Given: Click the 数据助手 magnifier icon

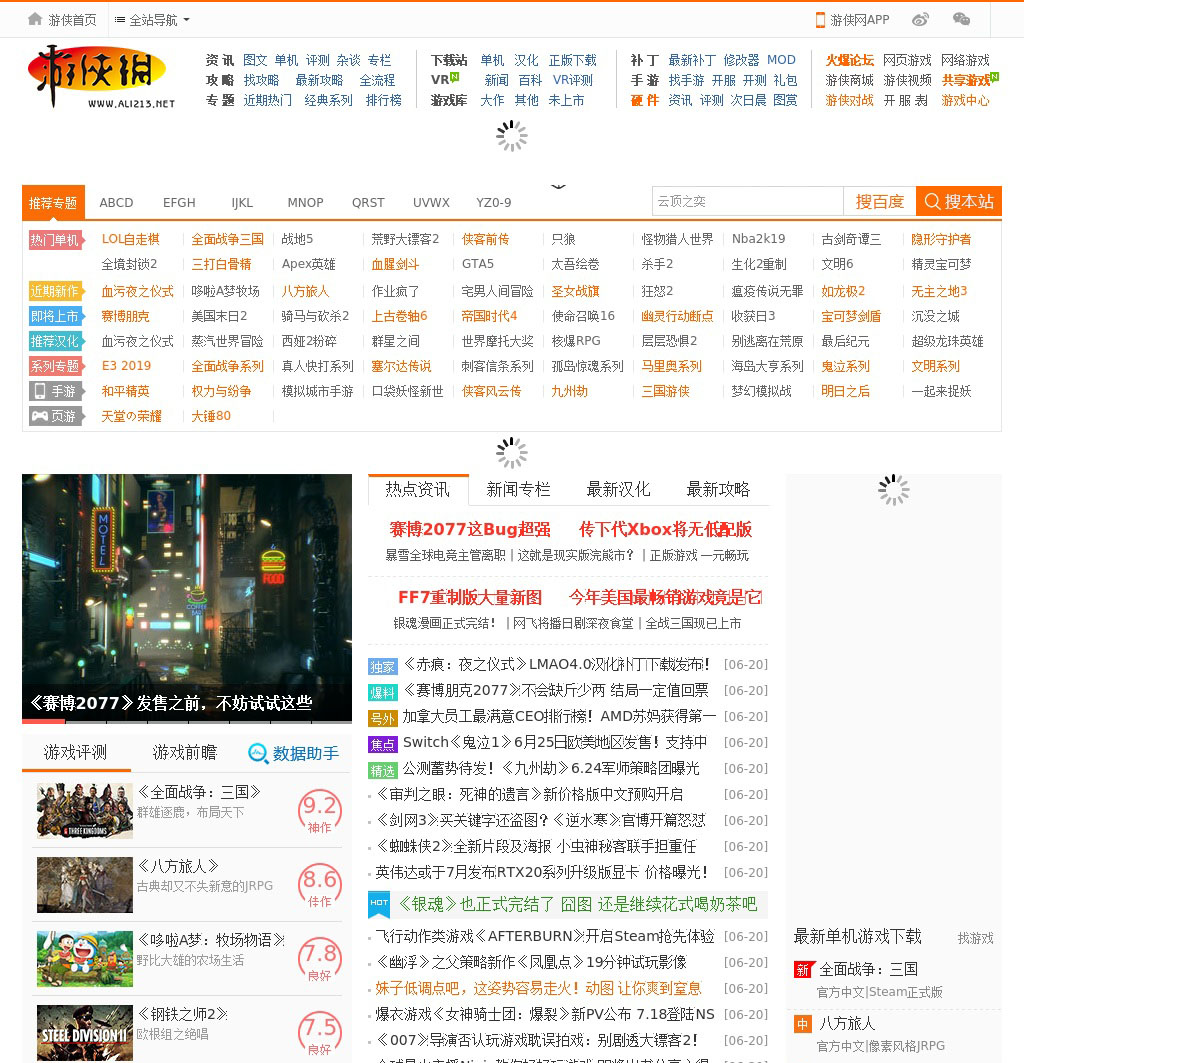Looking at the screenshot, I should [258, 753].
